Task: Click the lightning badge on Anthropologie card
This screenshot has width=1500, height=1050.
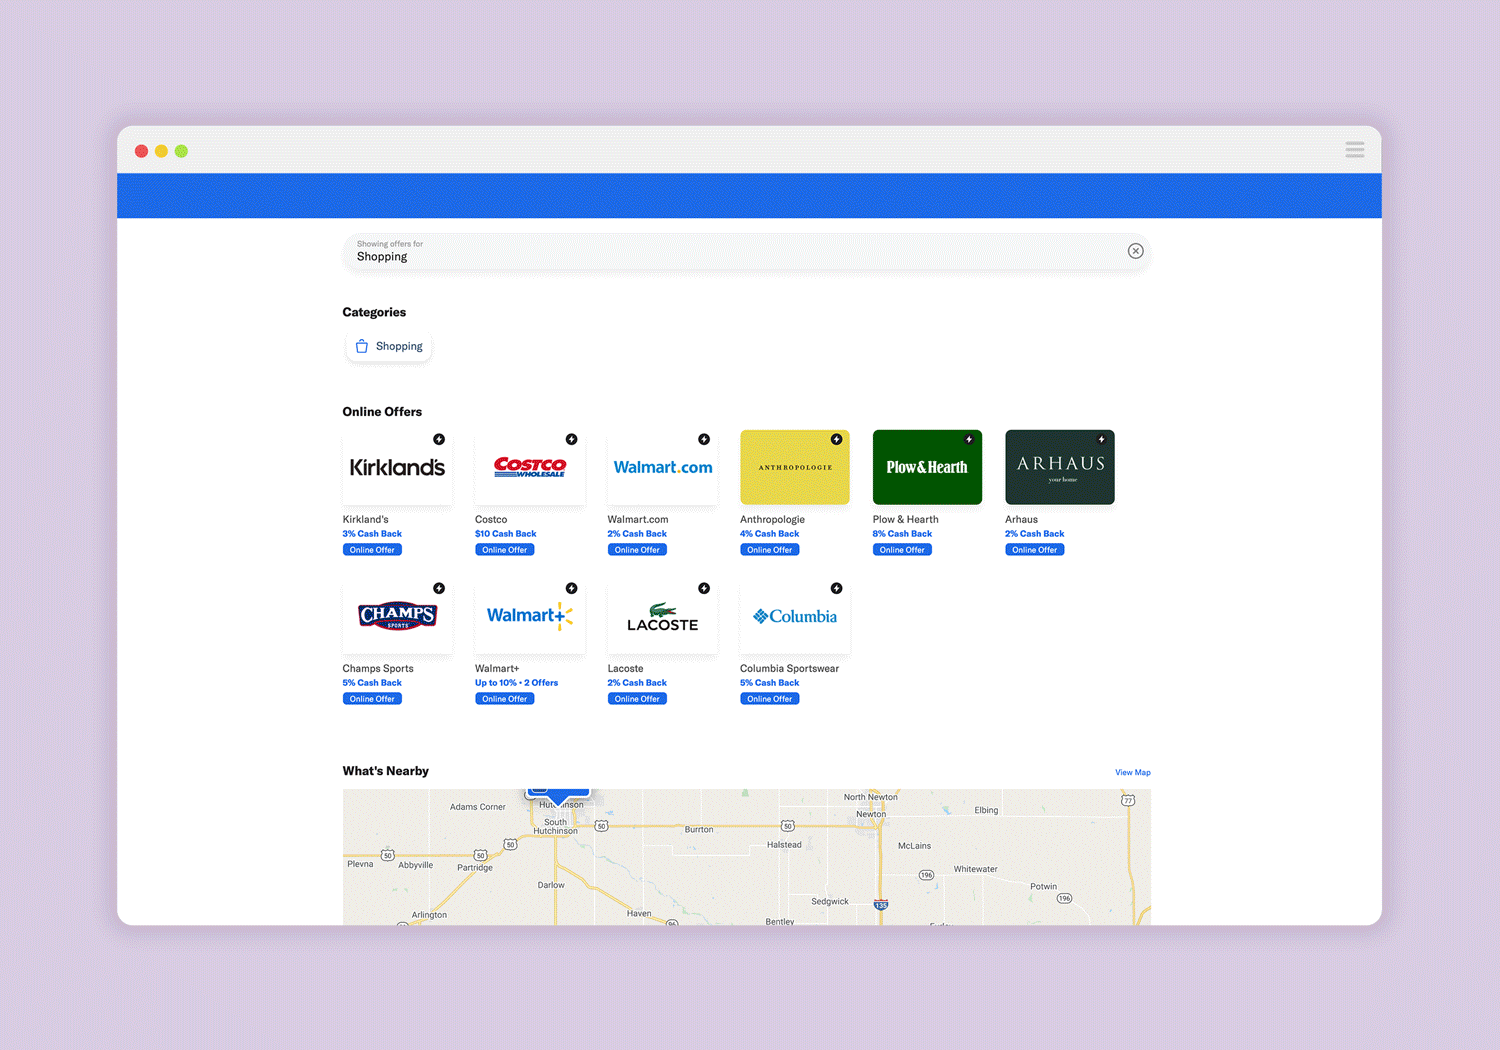Action: pyautogui.click(x=836, y=439)
